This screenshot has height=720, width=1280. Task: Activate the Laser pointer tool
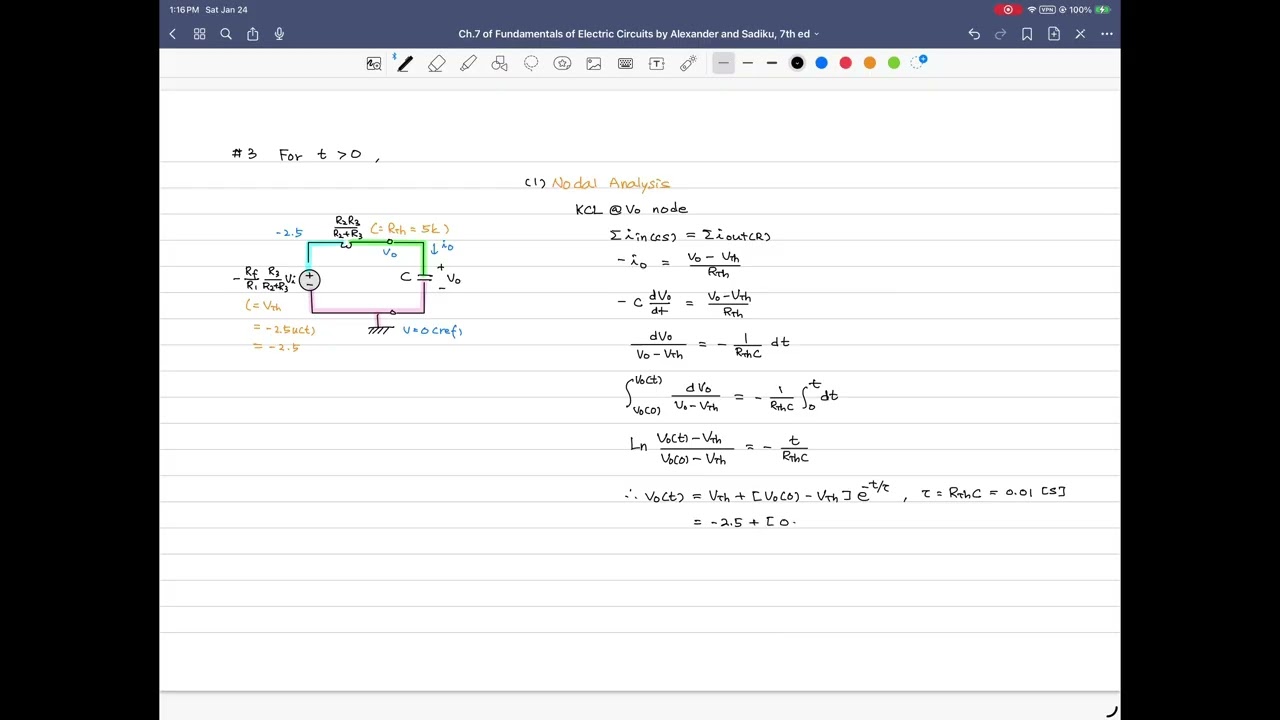coord(688,63)
